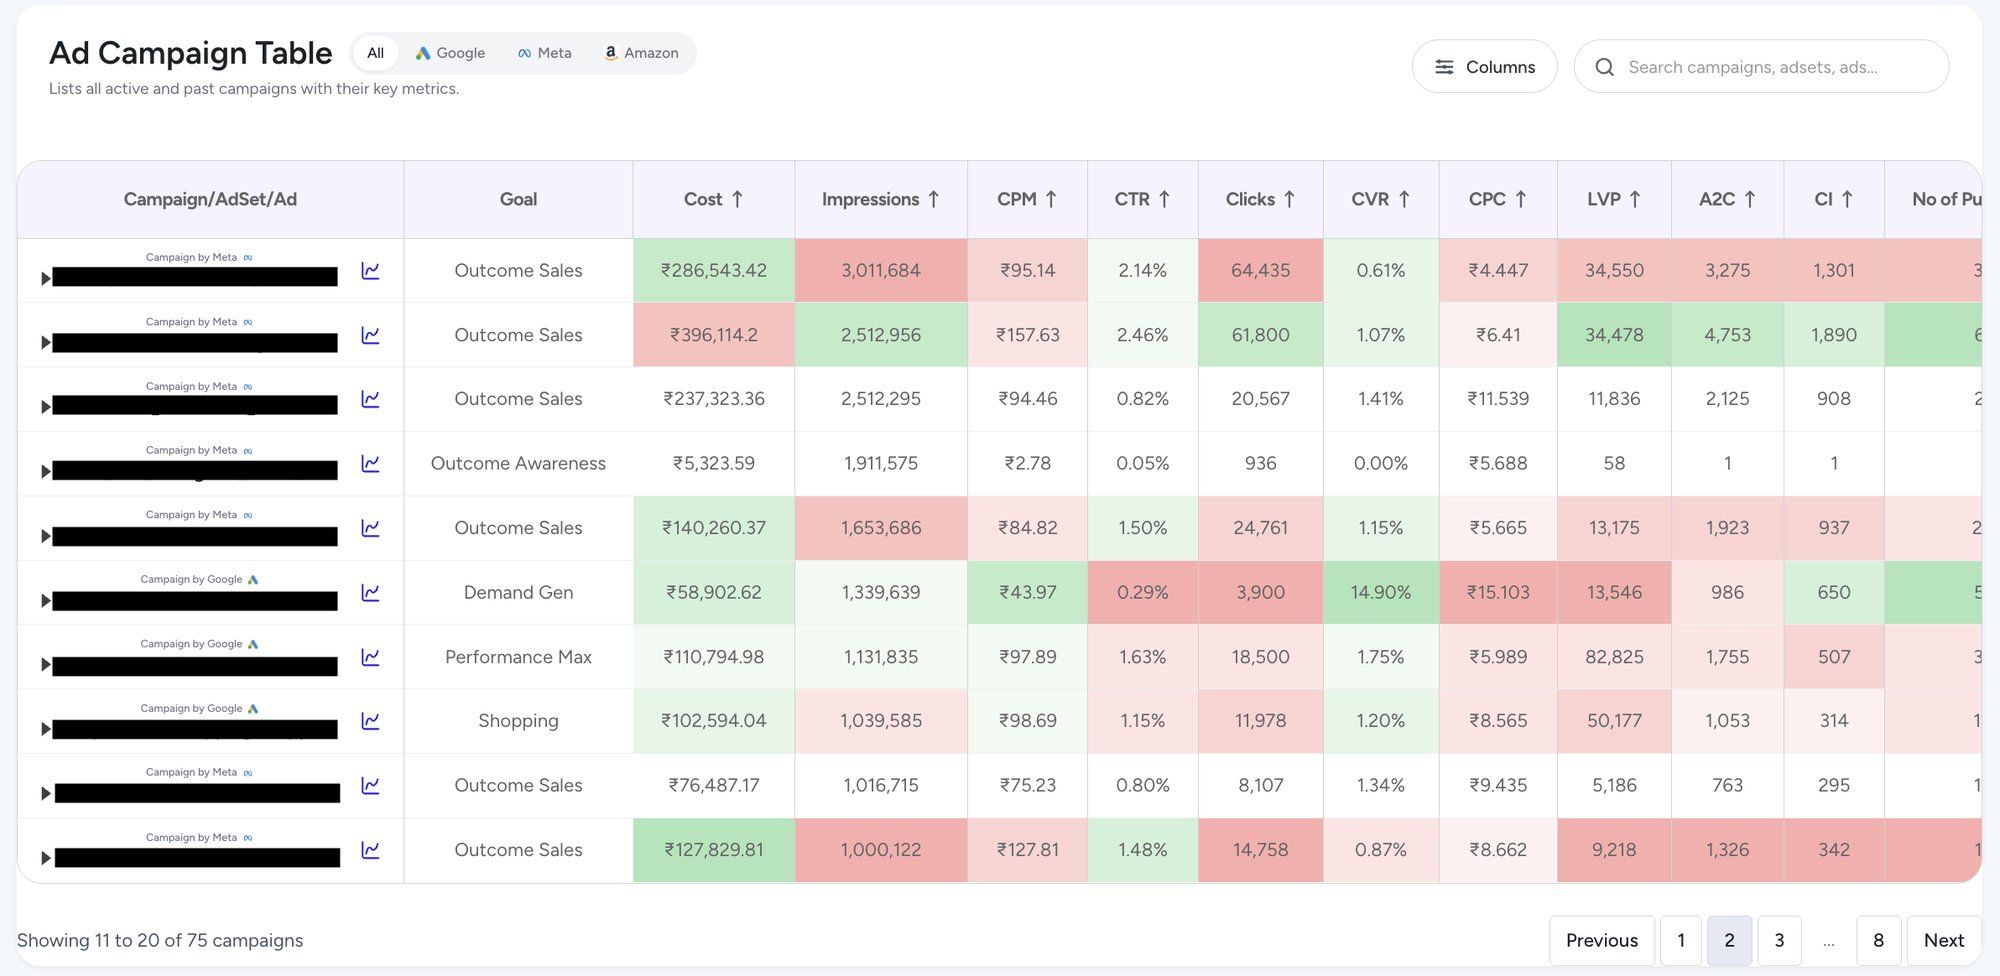Open chart icon for ₹286,543.42 campaign row
This screenshot has height=976, width=2000.
pos(370,271)
